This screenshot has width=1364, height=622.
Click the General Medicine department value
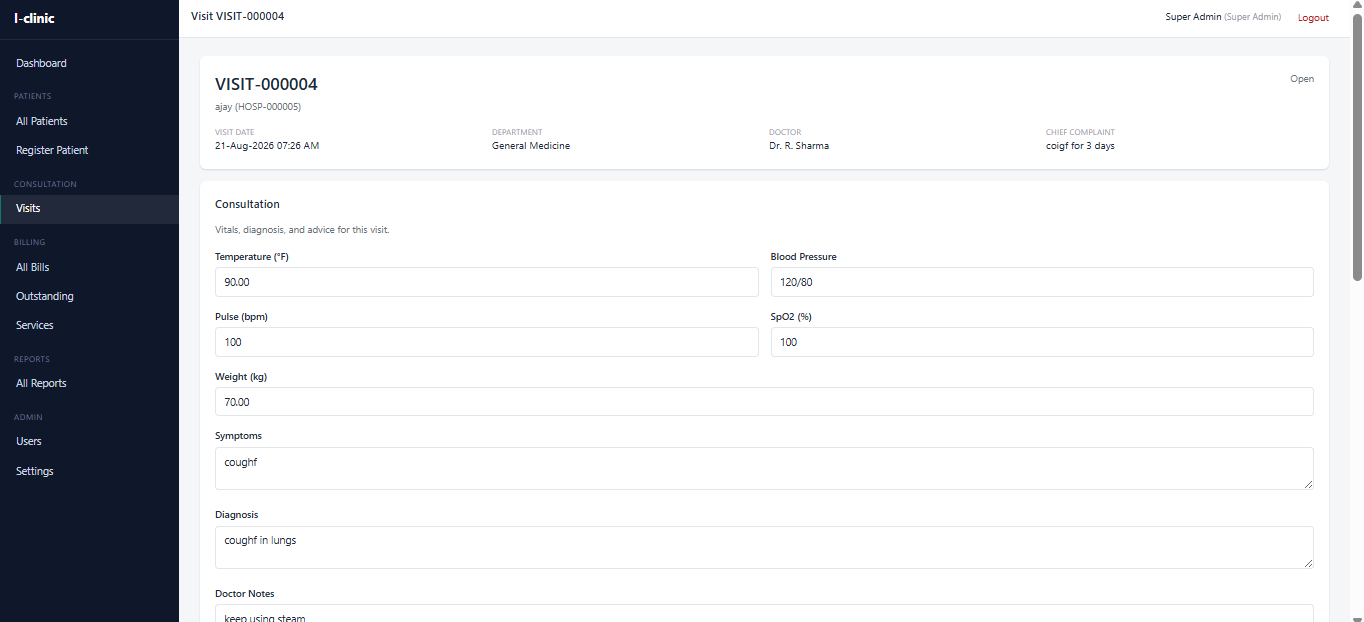coord(531,146)
